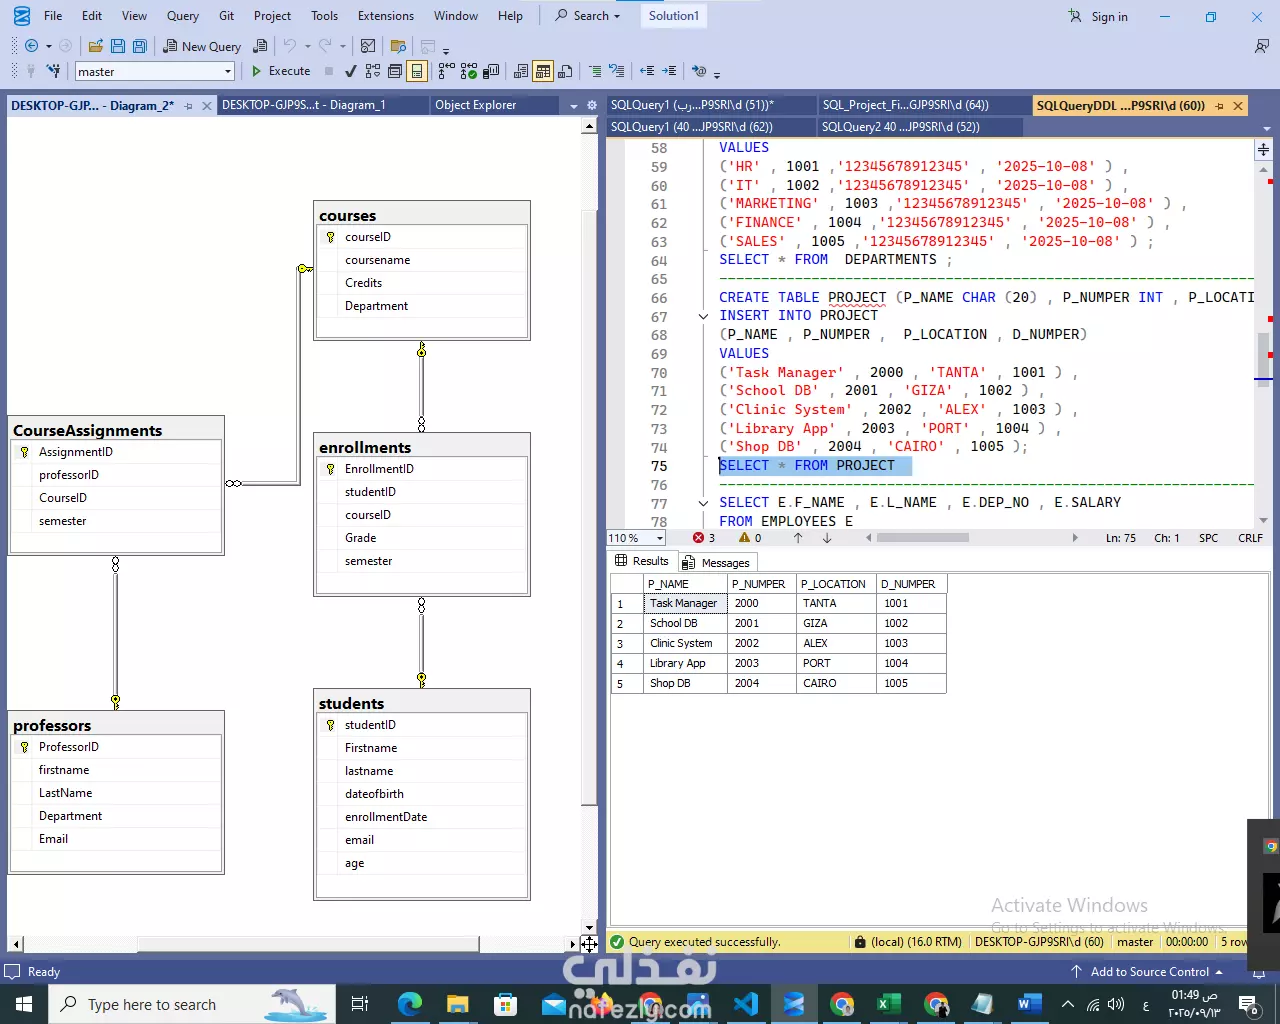
Task: Open the Extensions menu
Action: (x=386, y=16)
